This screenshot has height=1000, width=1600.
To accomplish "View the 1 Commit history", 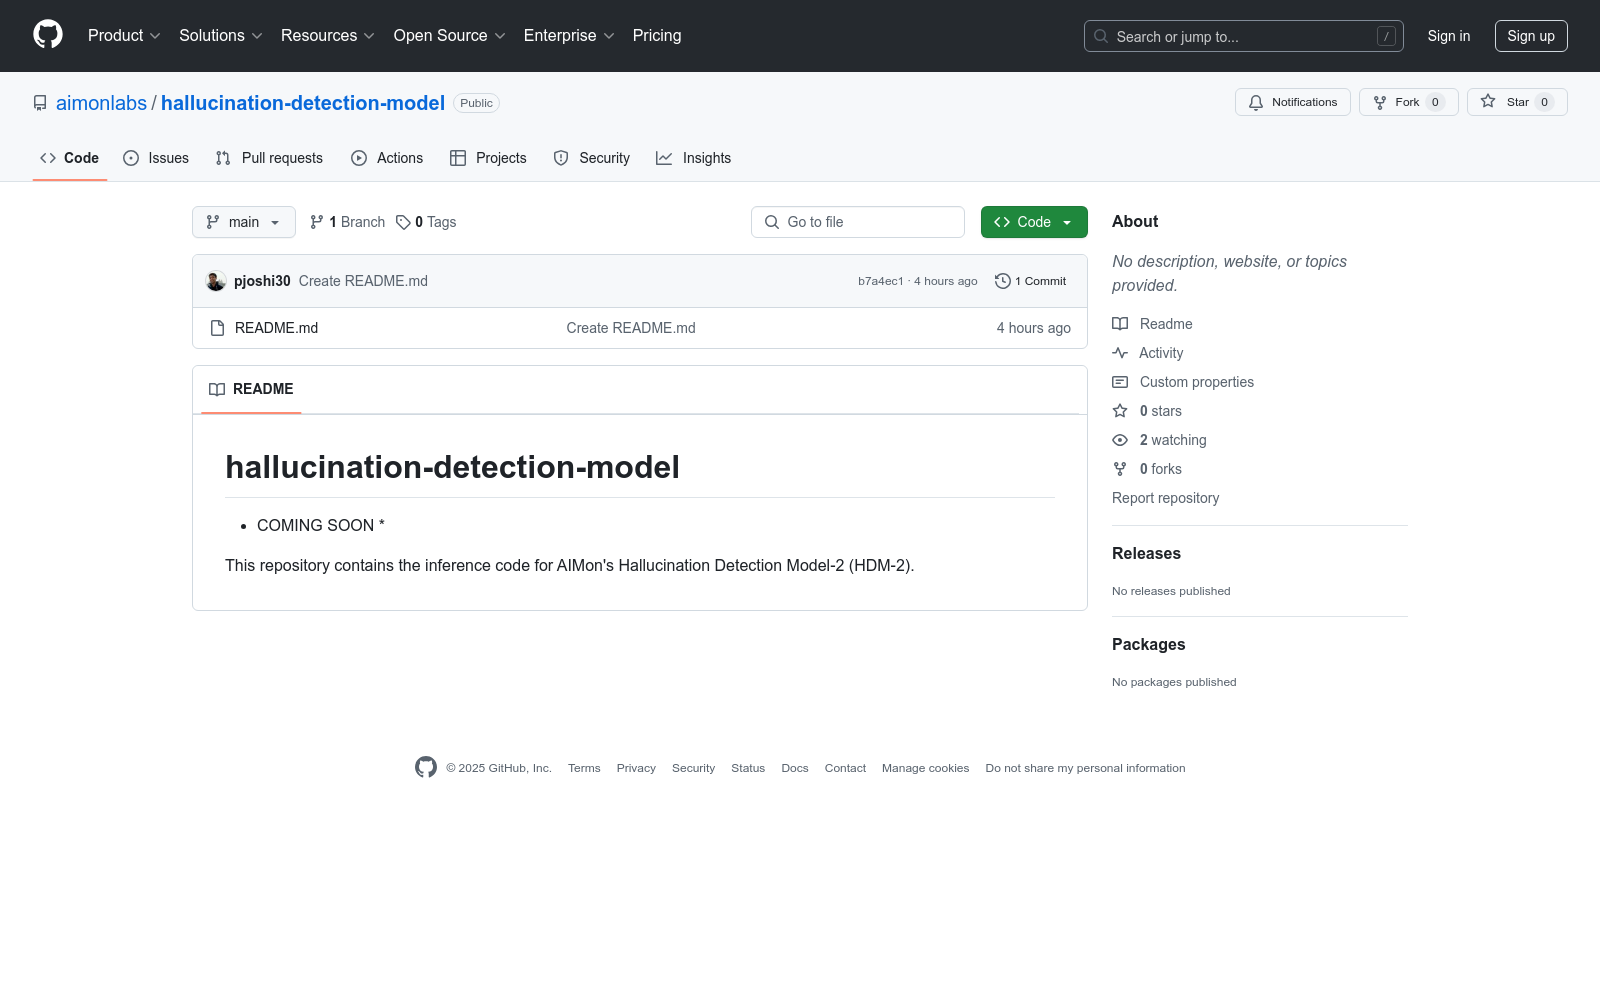I will (1031, 281).
